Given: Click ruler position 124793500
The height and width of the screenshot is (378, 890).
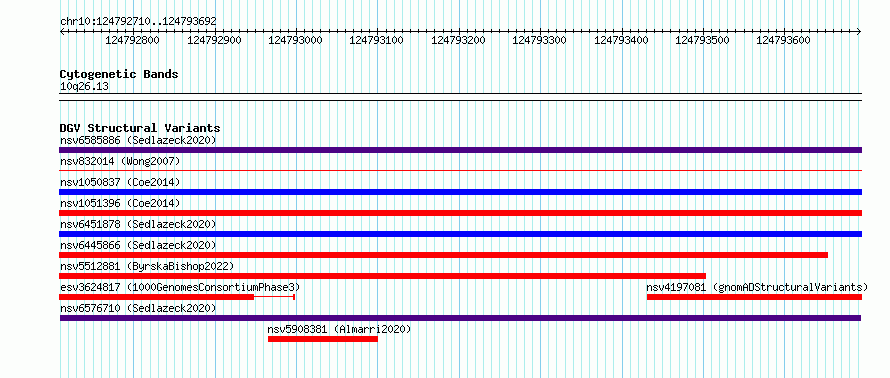Looking at the screenshot, I should (x=703, y=40).
